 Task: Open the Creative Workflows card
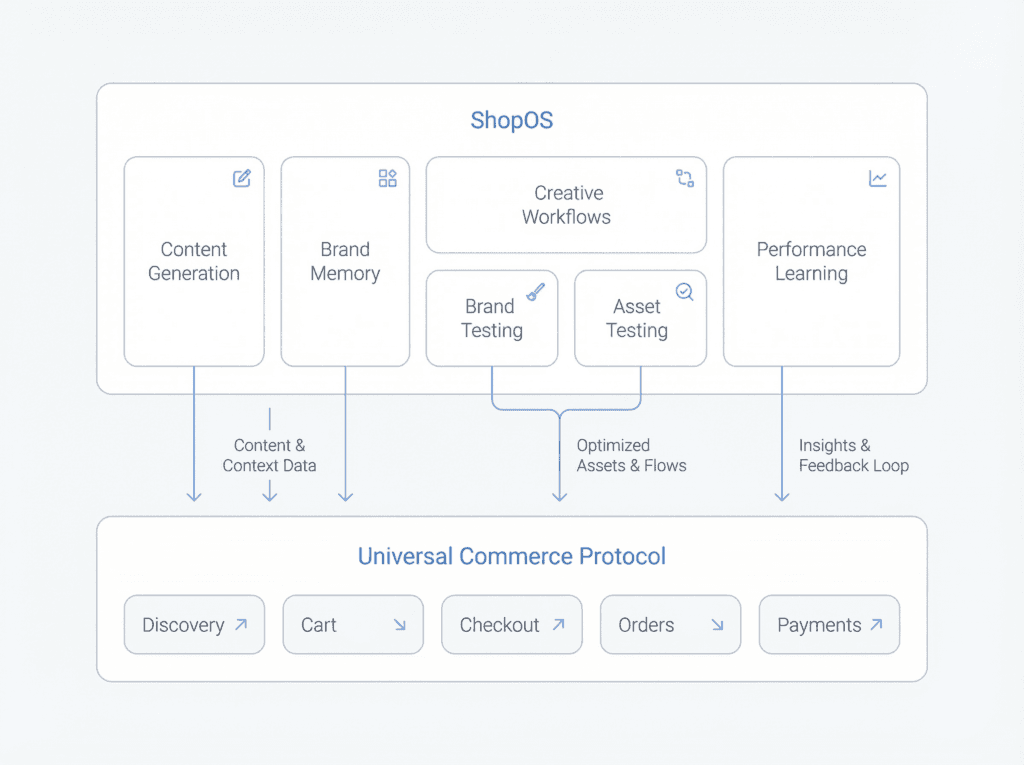click(566, 204)
